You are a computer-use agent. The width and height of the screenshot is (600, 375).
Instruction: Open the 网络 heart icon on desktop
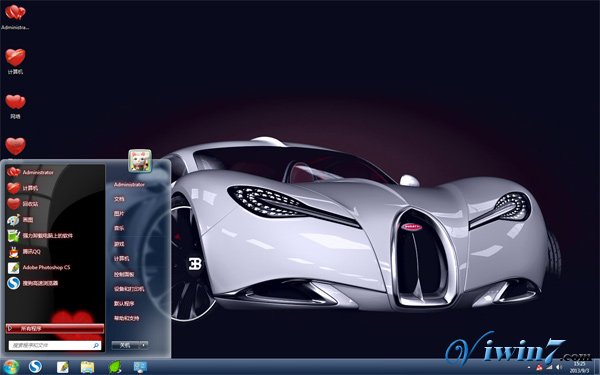tap(15, 102)
